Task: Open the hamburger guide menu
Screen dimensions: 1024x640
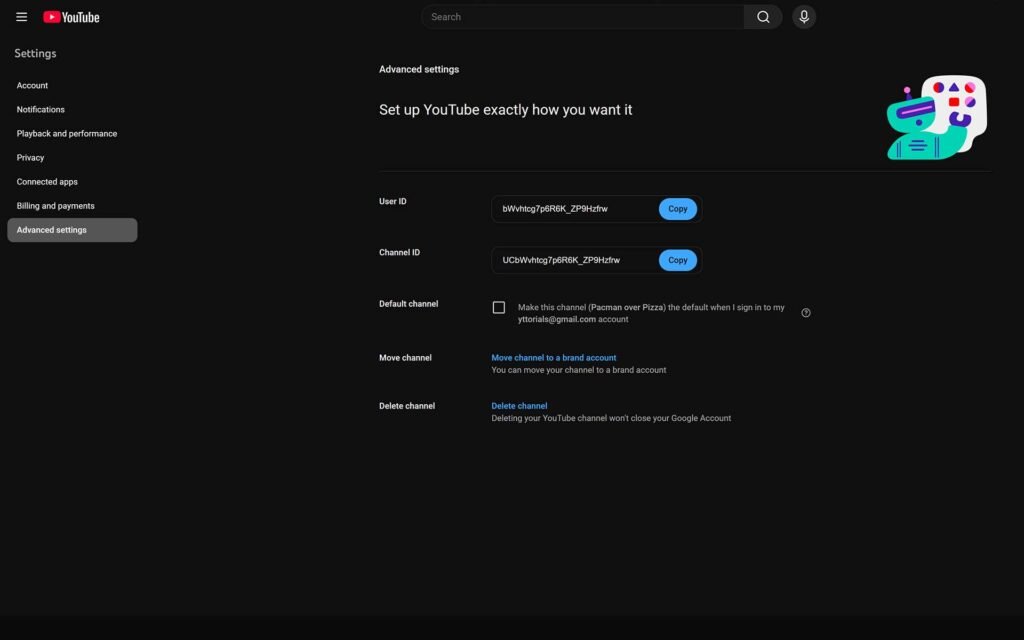Action: point(21,17)
